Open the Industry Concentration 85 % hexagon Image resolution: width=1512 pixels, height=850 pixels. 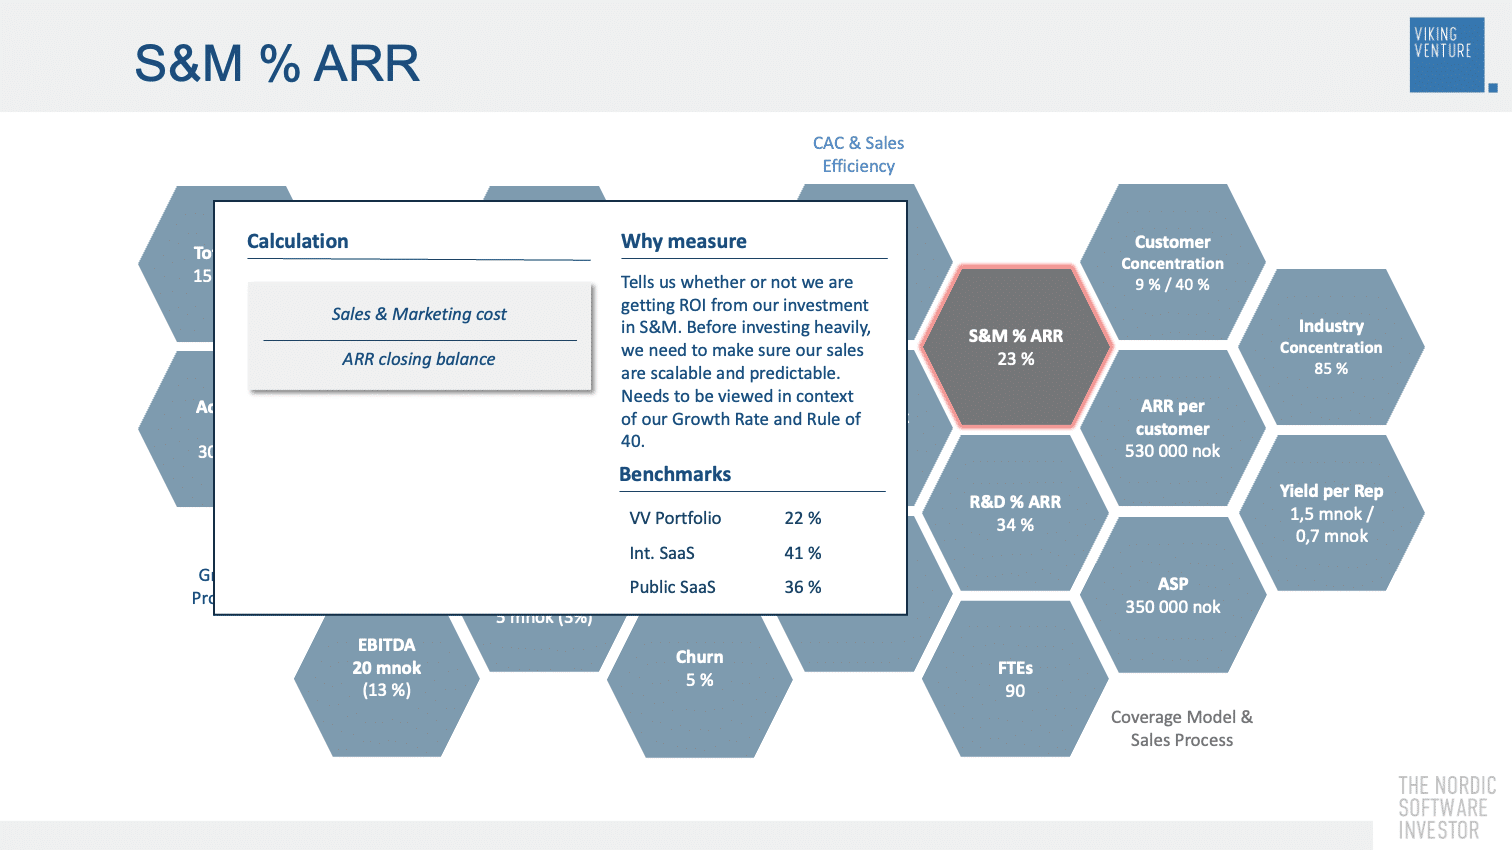1331,347
